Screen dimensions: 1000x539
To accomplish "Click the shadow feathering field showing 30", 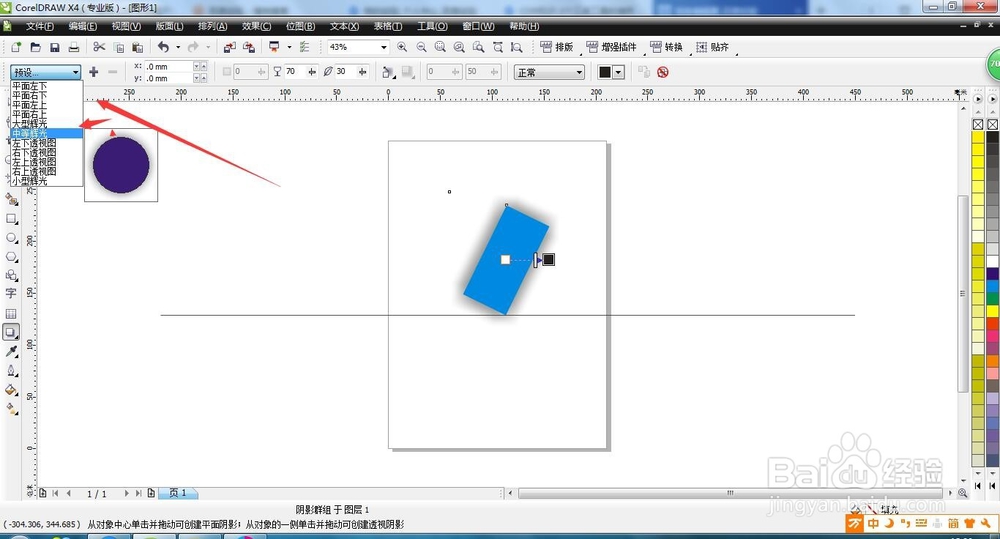I will [346, 72].
